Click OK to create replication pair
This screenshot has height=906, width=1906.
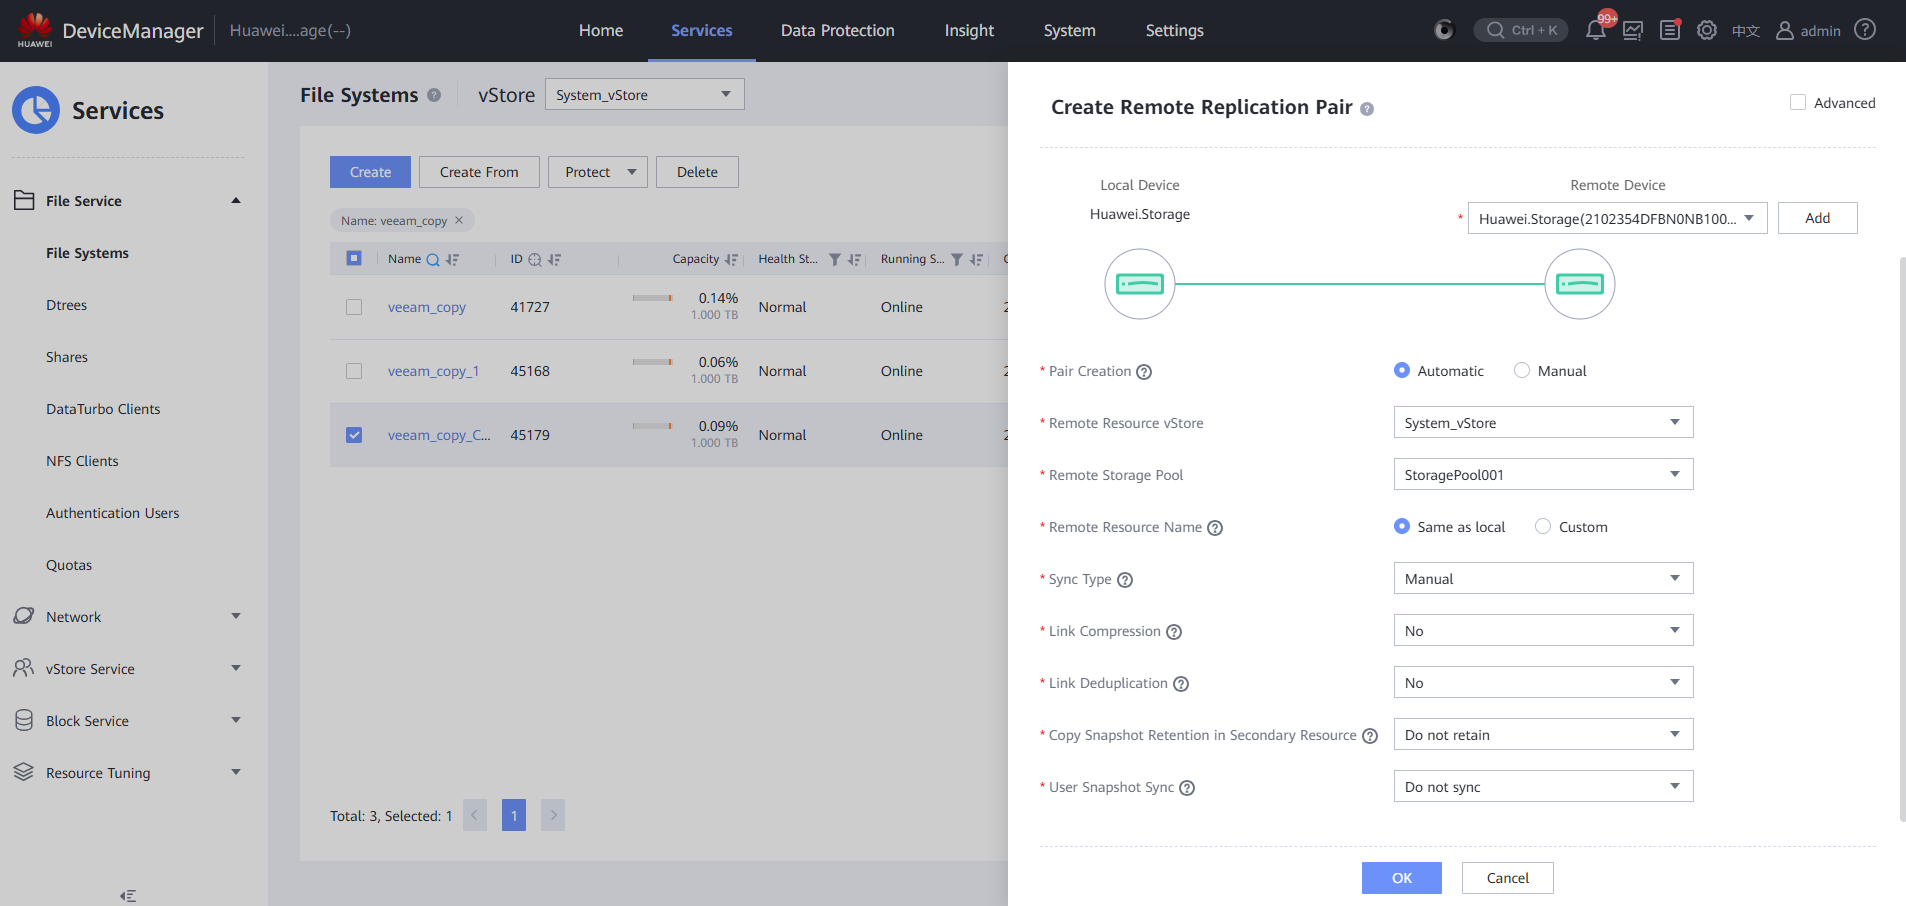click(x=1401, y=878)
